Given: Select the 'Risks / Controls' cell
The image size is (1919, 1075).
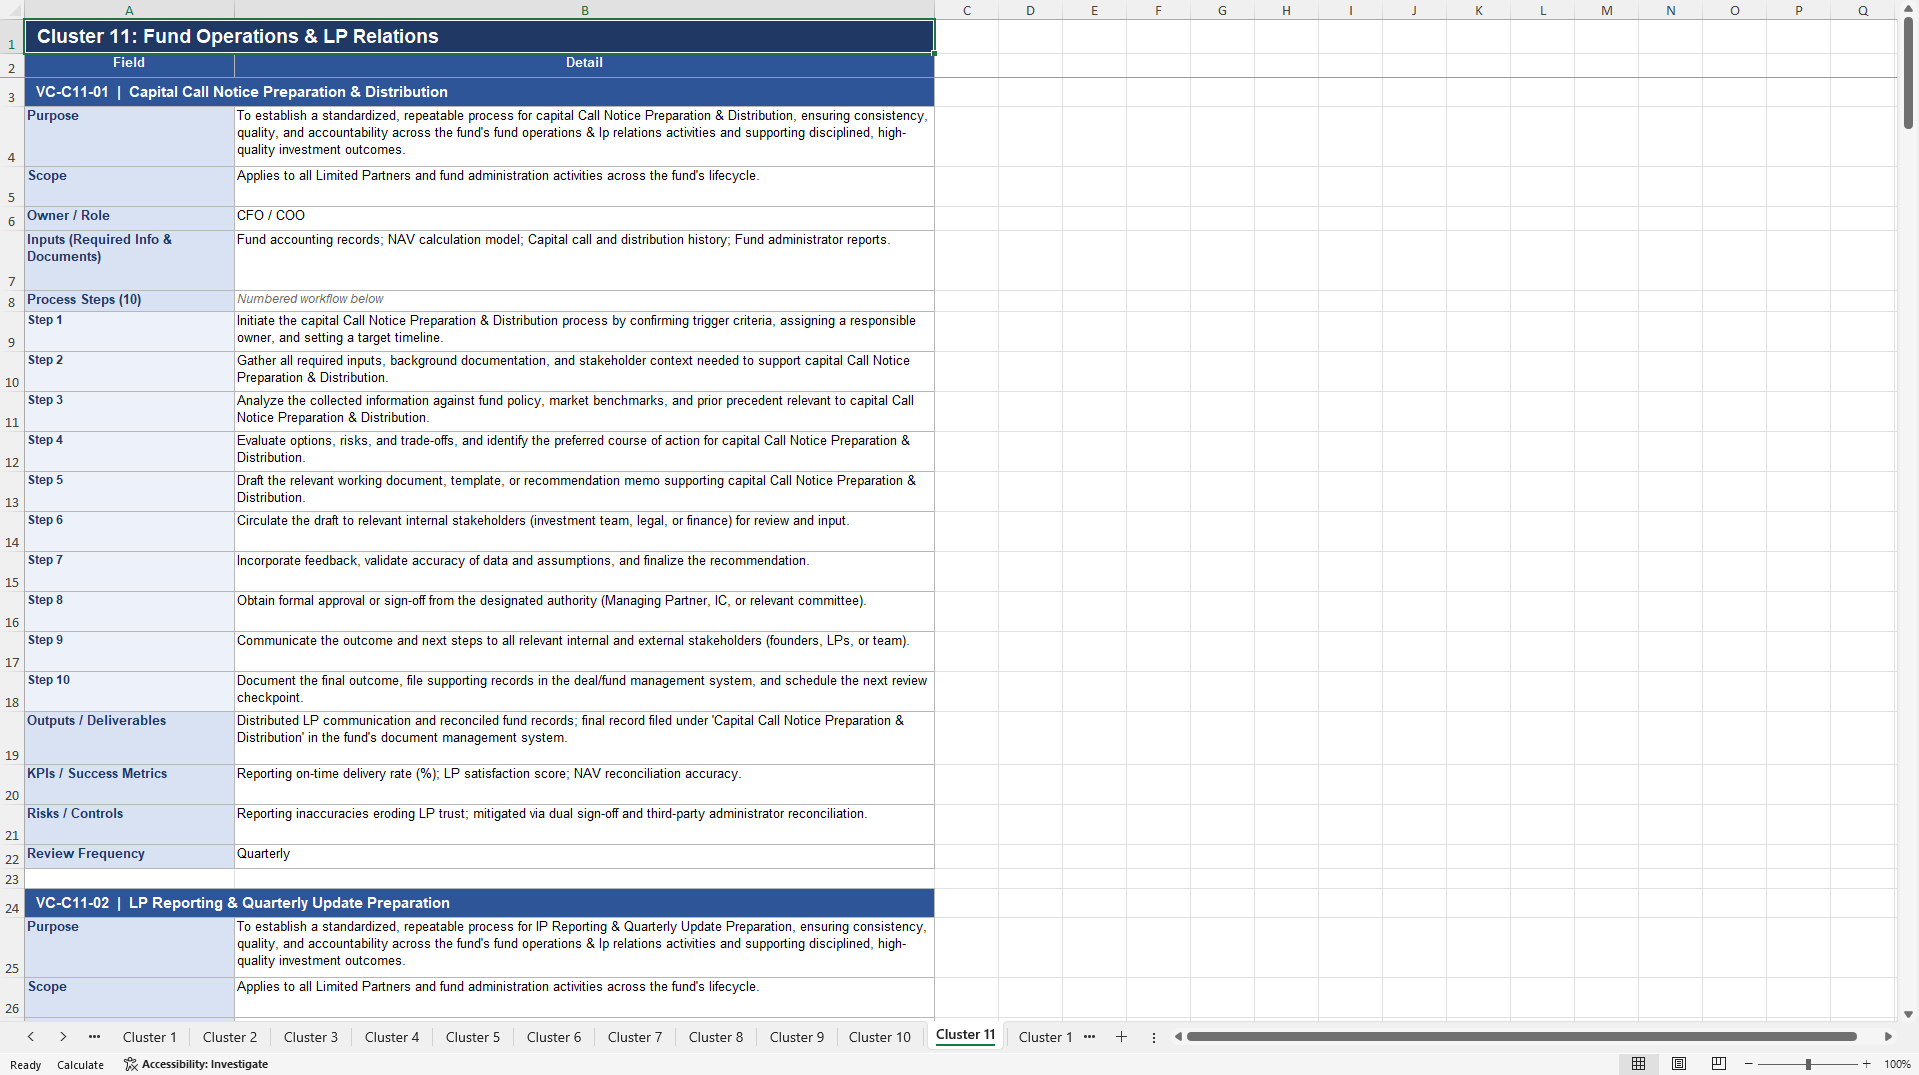Looking at the screenshot, I should [129, 824].
